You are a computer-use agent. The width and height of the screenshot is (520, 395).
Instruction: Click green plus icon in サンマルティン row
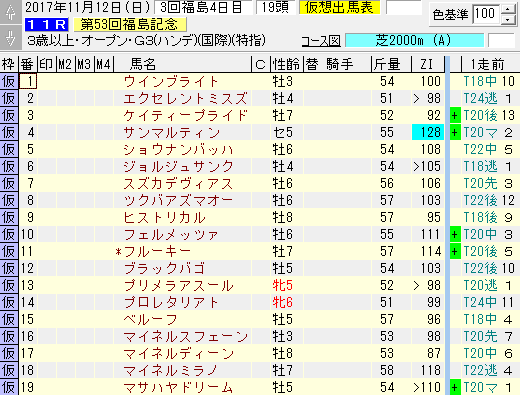[455, 133]
